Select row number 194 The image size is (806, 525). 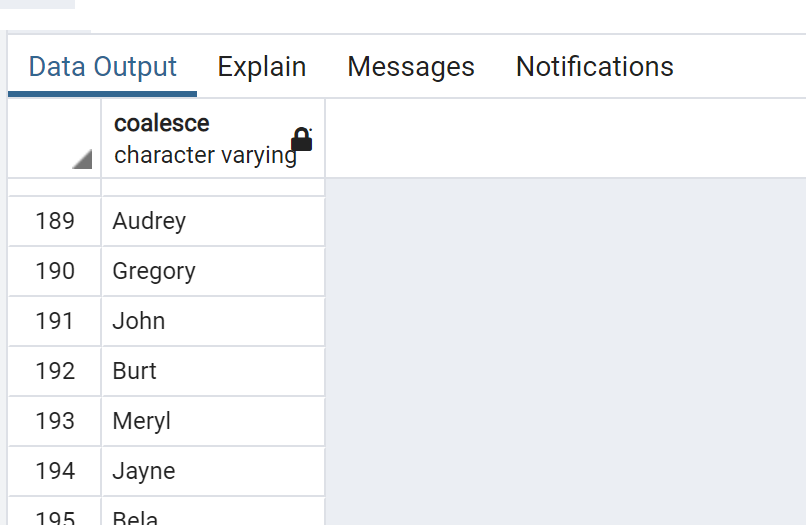(x=54, y=471)
